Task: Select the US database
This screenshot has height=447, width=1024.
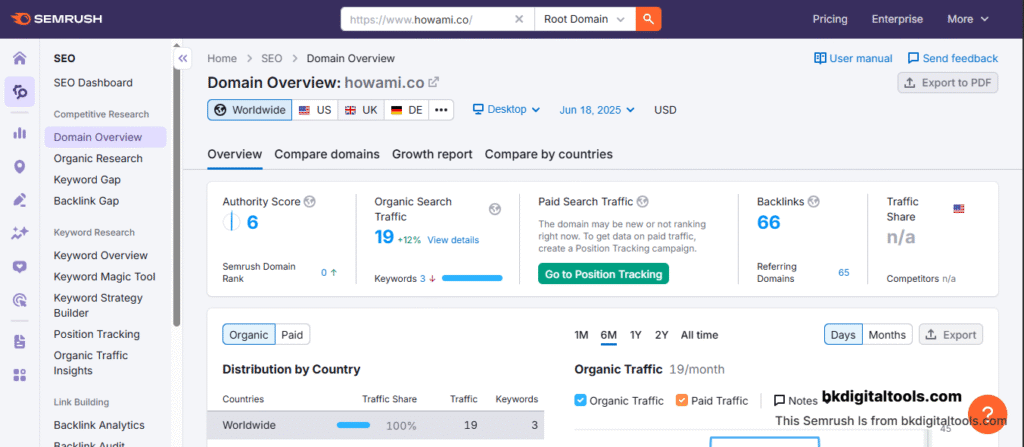Action: pos(315,110)
